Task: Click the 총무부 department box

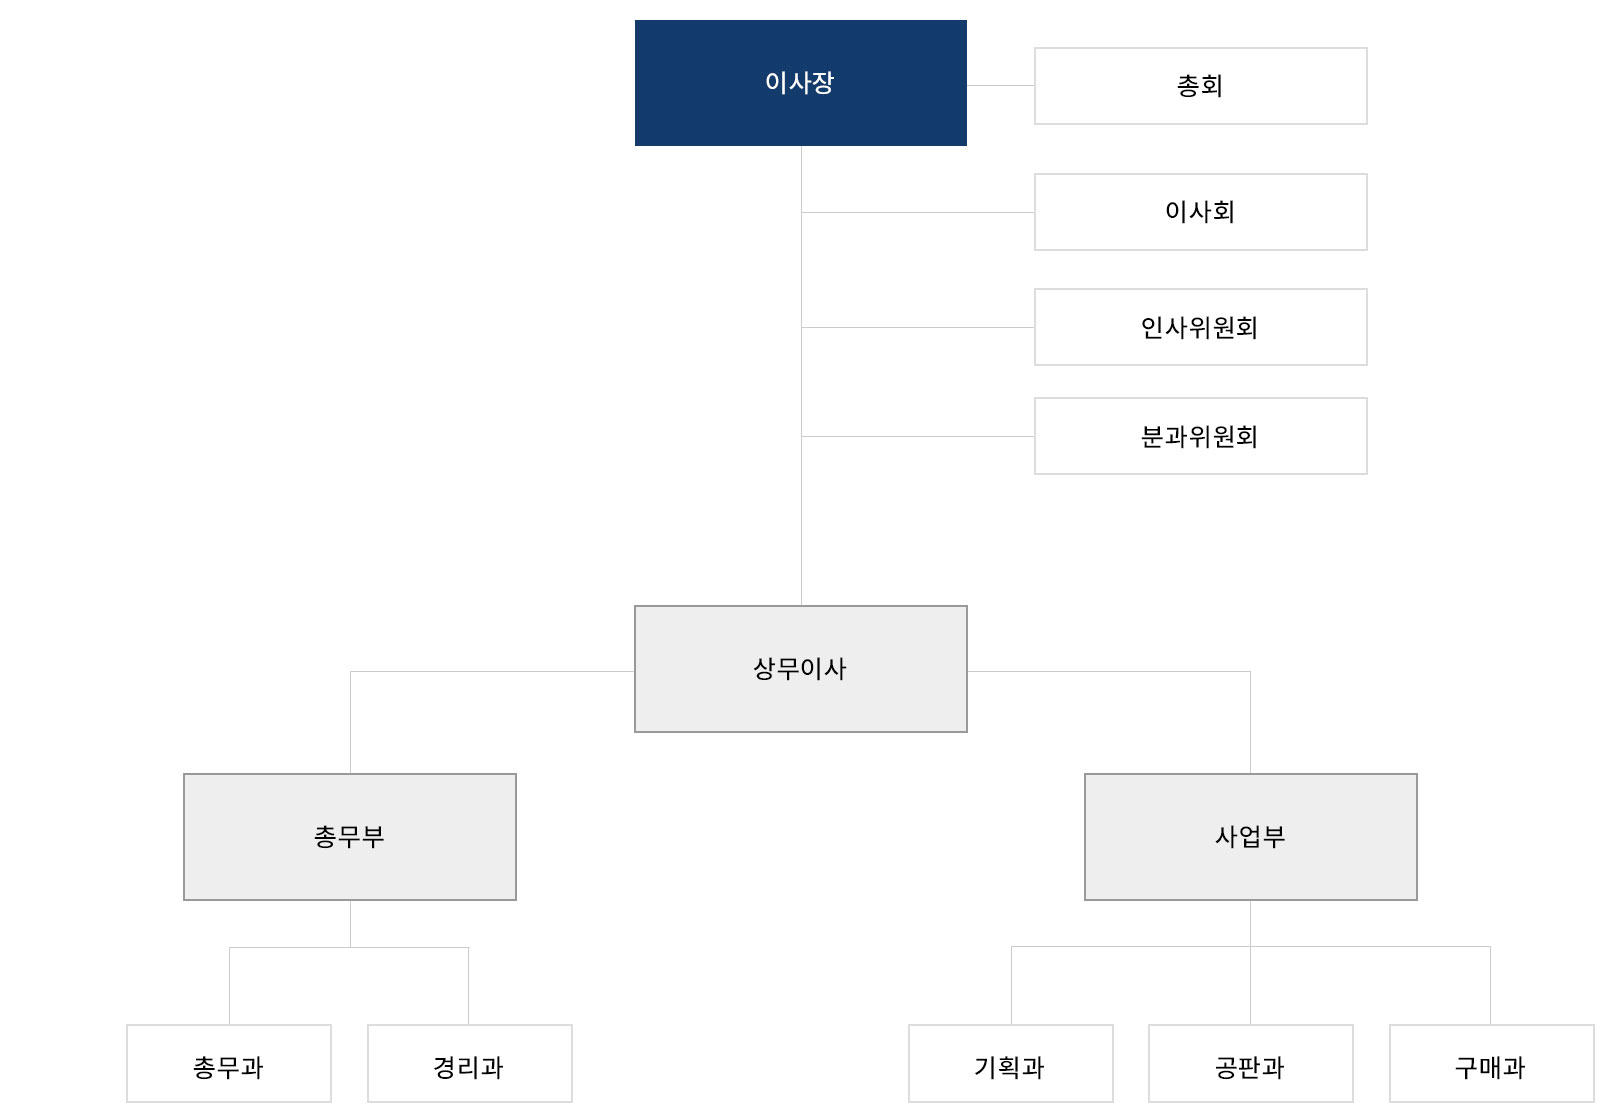Action: pyautogui.click(x=350, y=837)
